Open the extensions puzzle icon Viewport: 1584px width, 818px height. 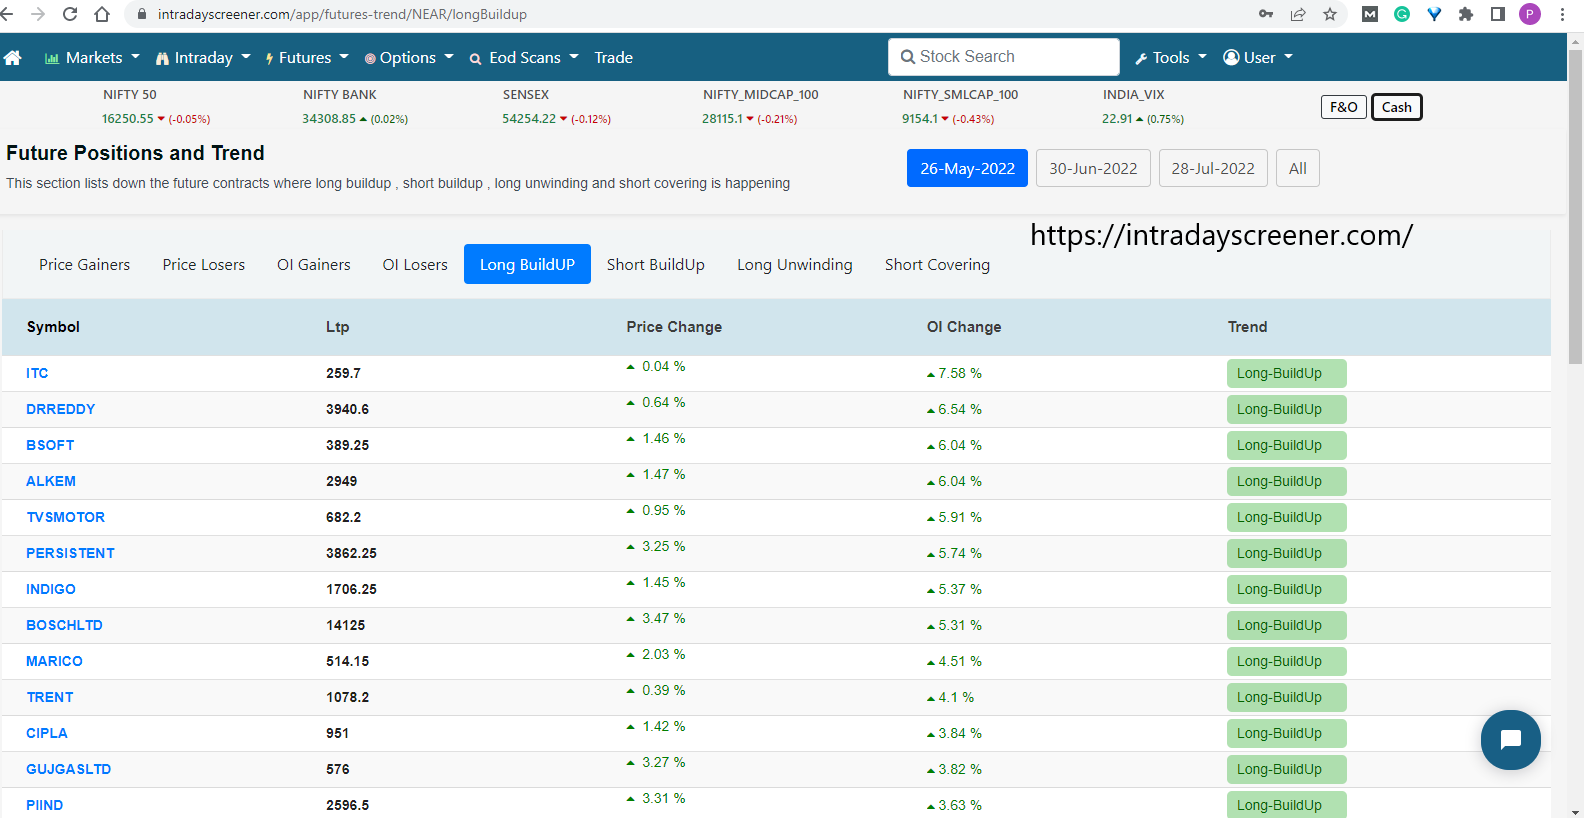tap(1466, 14)
